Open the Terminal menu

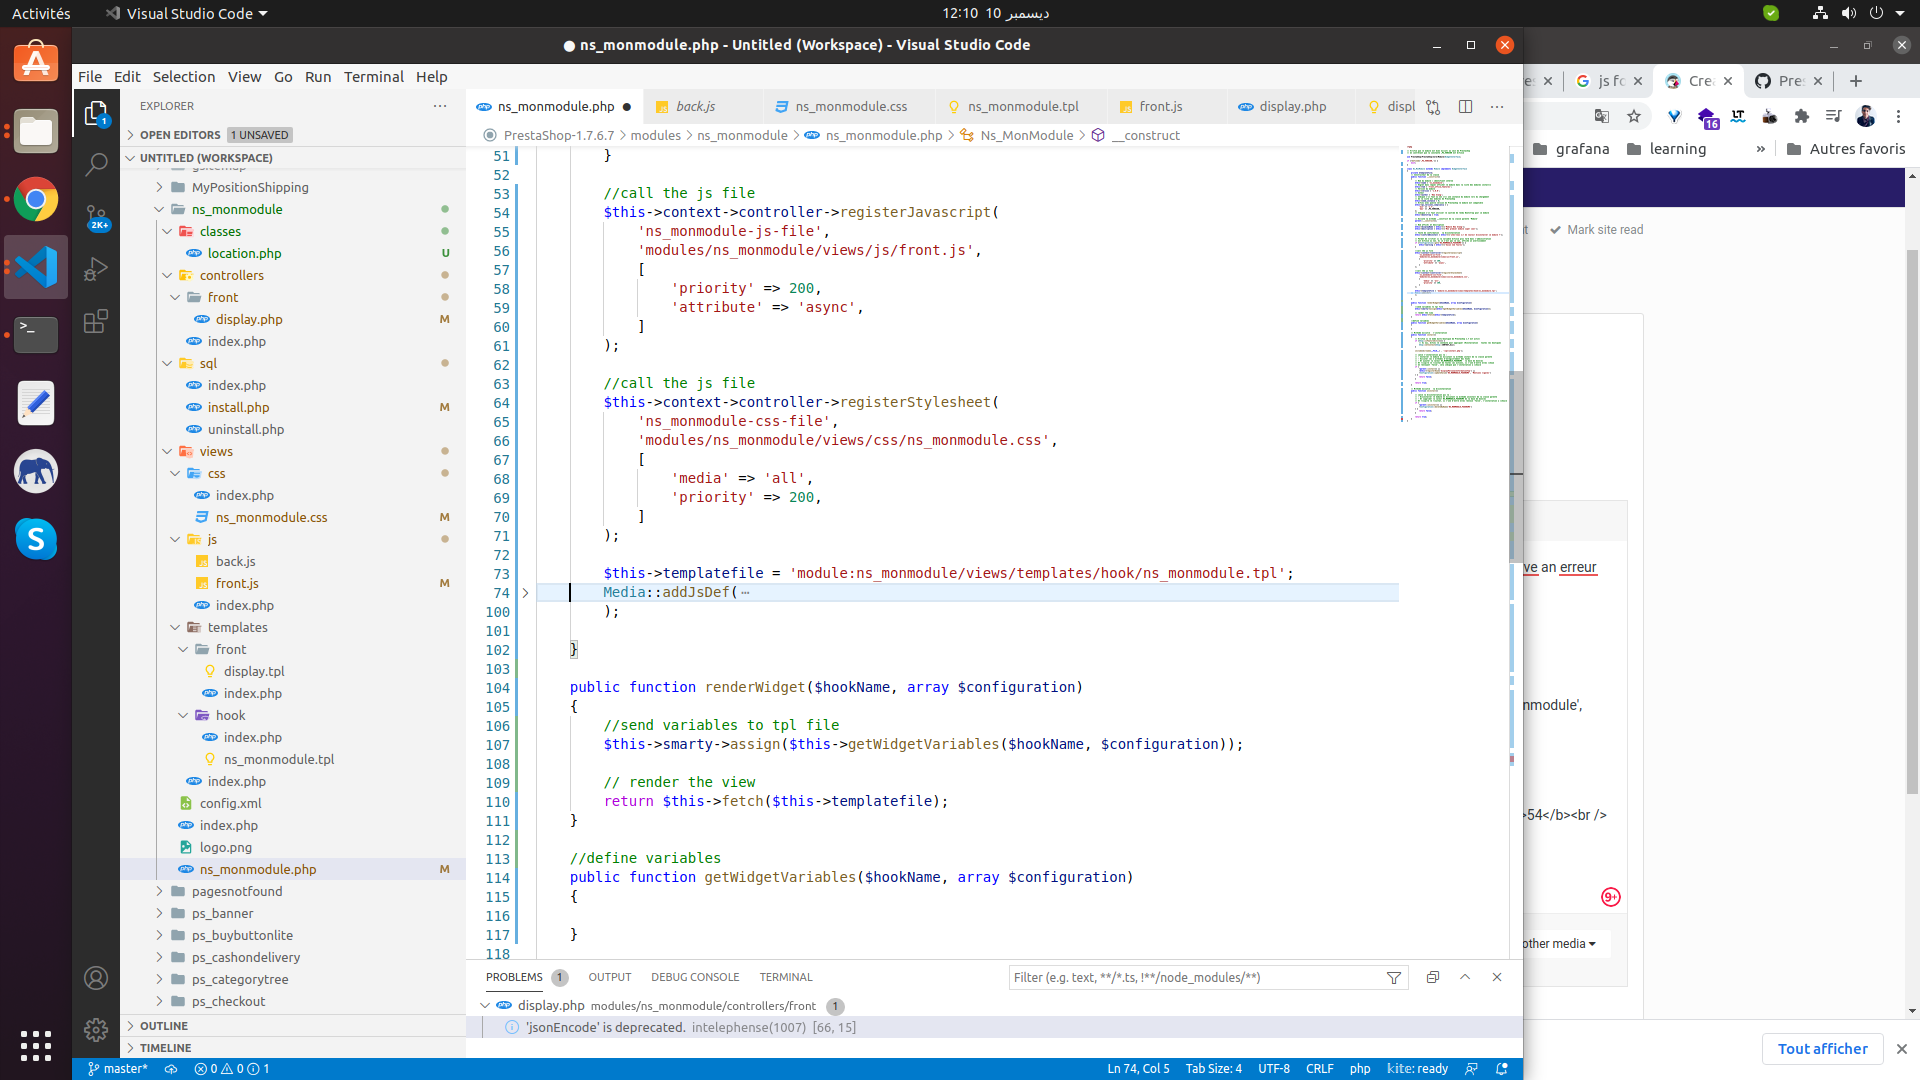(x=373, y=77)
